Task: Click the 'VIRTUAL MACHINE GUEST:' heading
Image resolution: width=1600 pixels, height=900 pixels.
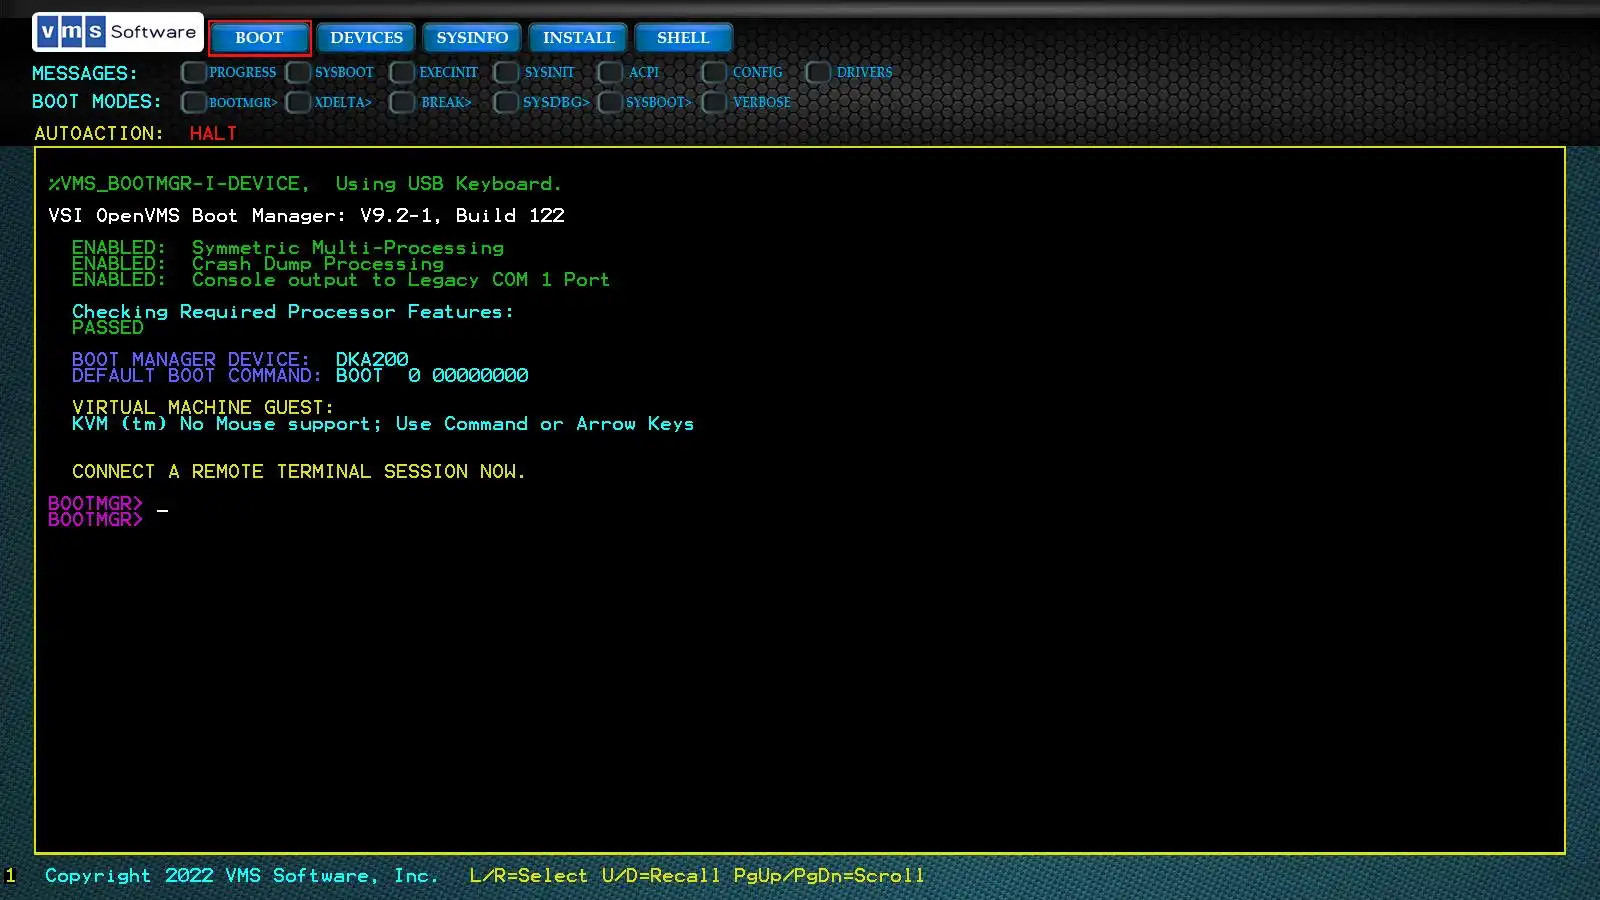Action: pyautogui.click(x=203, y=407)
